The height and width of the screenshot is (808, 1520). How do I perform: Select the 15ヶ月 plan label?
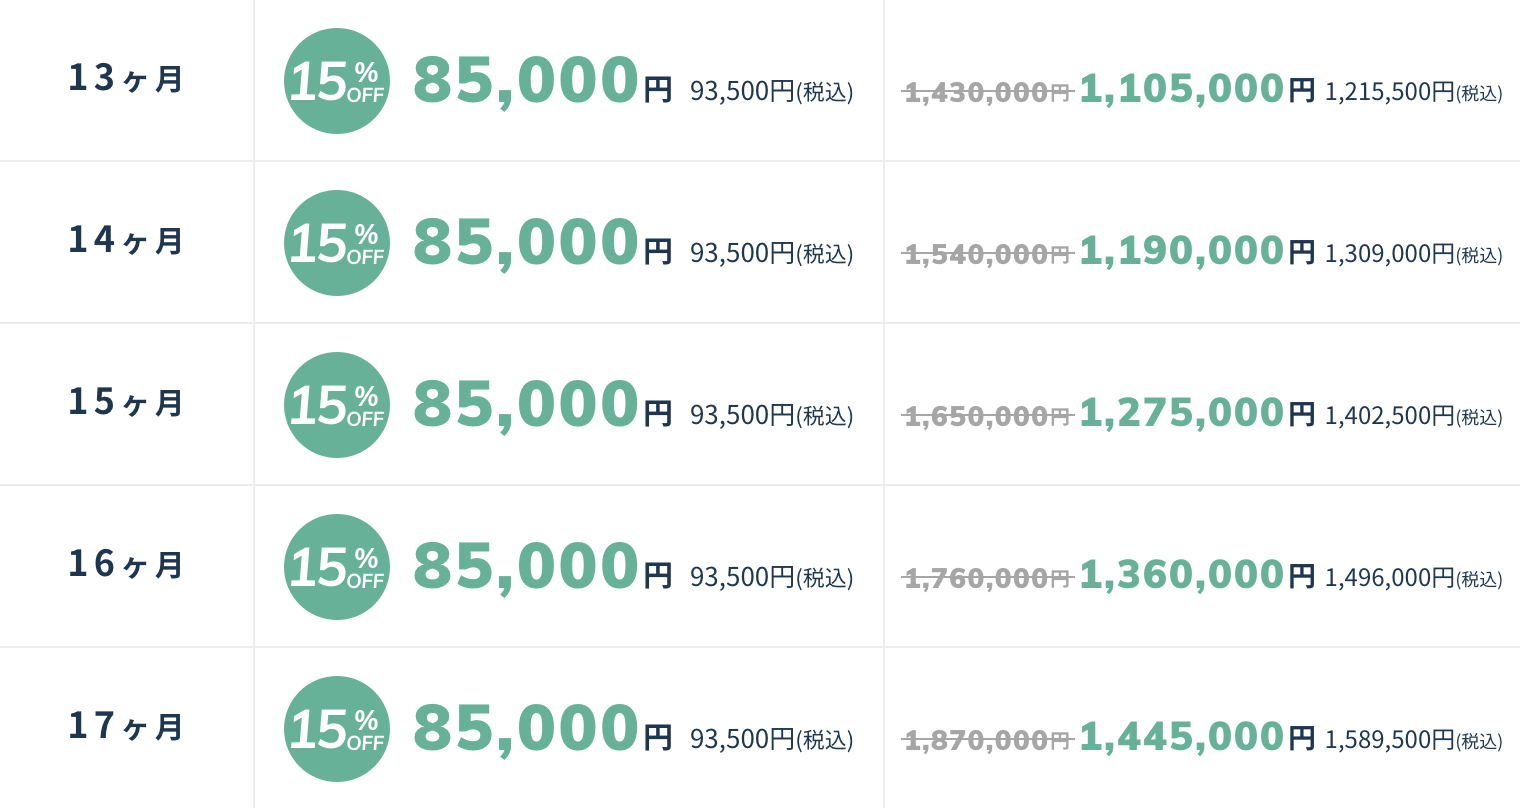coord(126,402)
